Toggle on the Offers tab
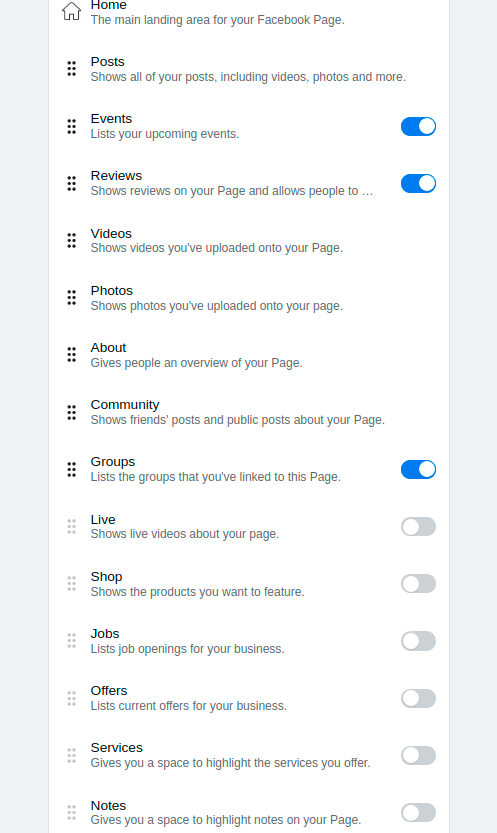 418,698
